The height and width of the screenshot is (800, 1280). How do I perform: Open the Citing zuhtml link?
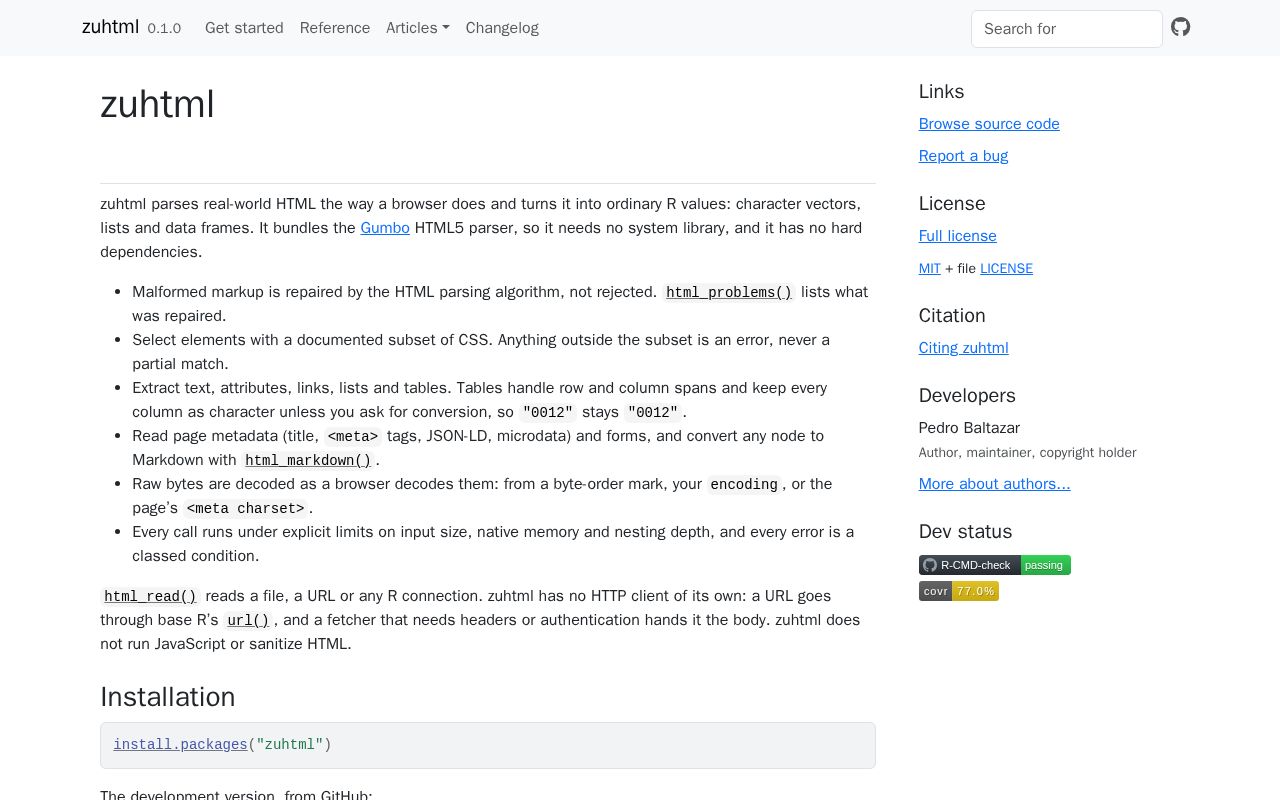pos(964,348)
